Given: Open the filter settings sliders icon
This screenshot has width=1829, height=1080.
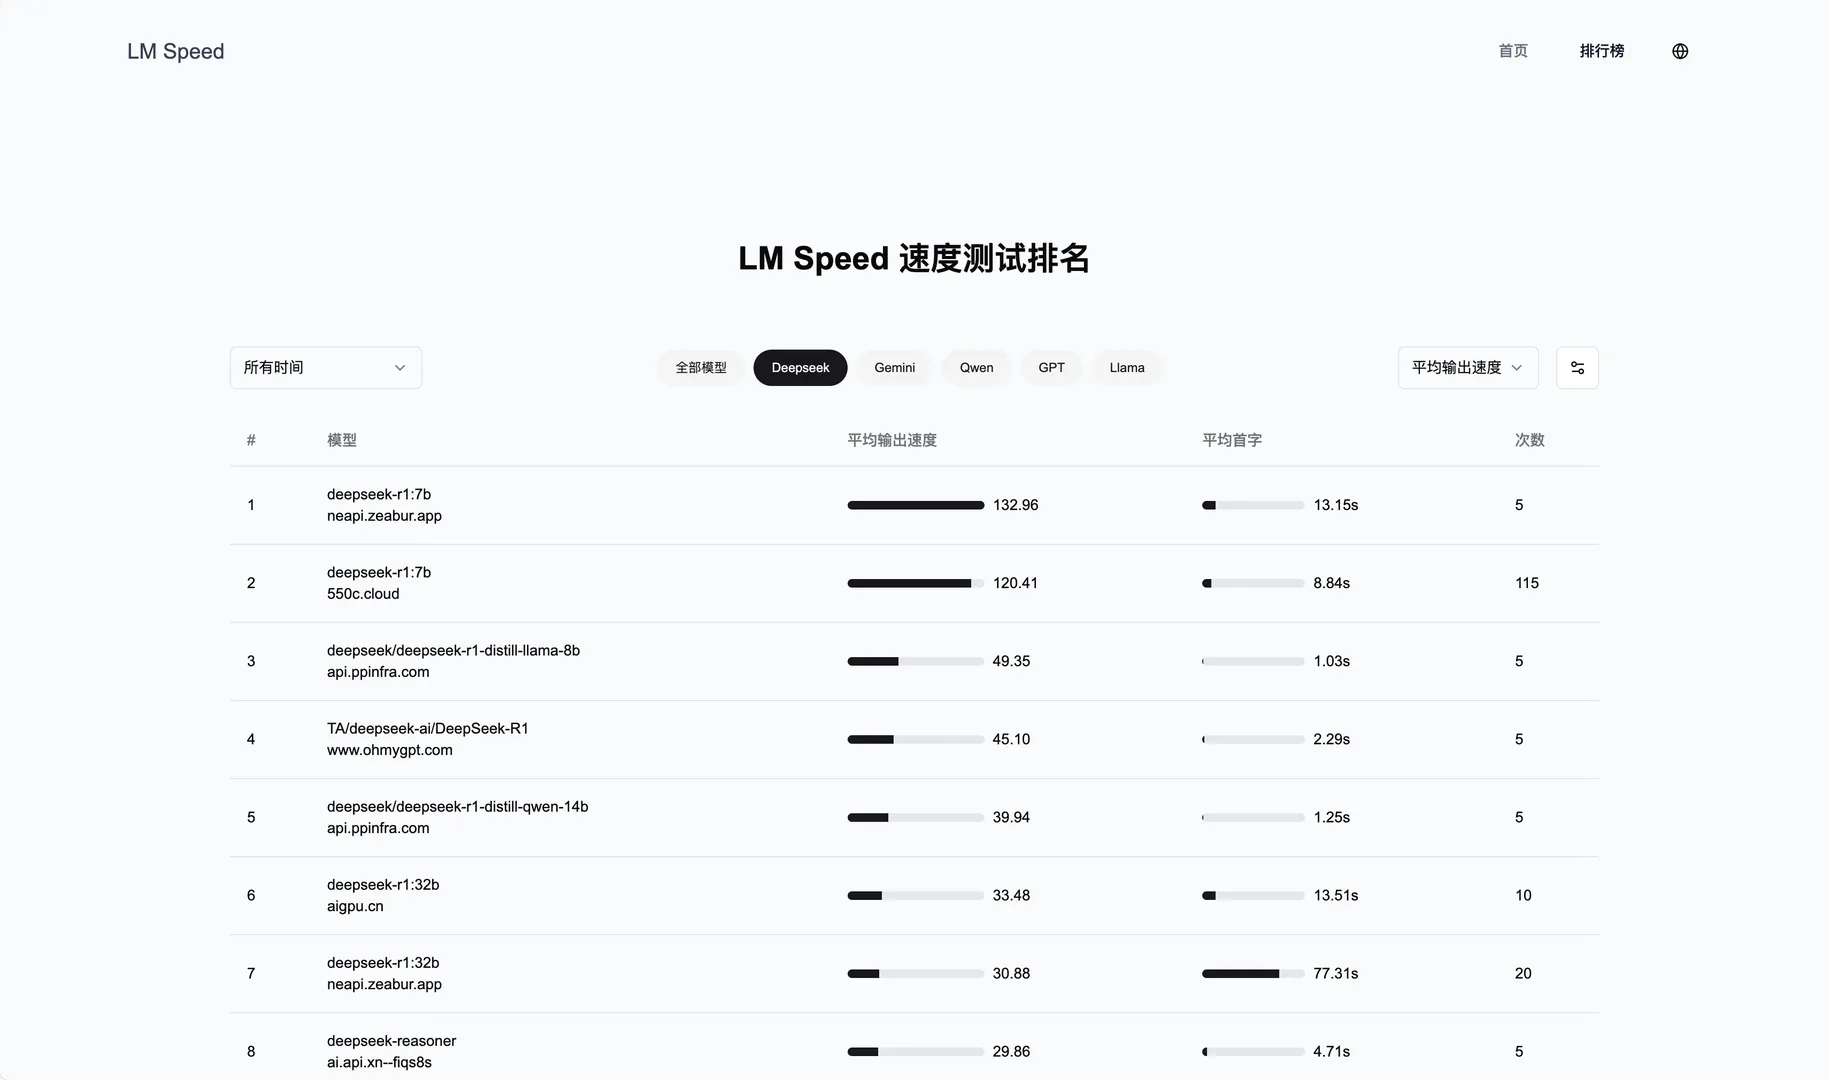Looking at the screenshot, I should pyautogui.click(x=1577, y=368).
